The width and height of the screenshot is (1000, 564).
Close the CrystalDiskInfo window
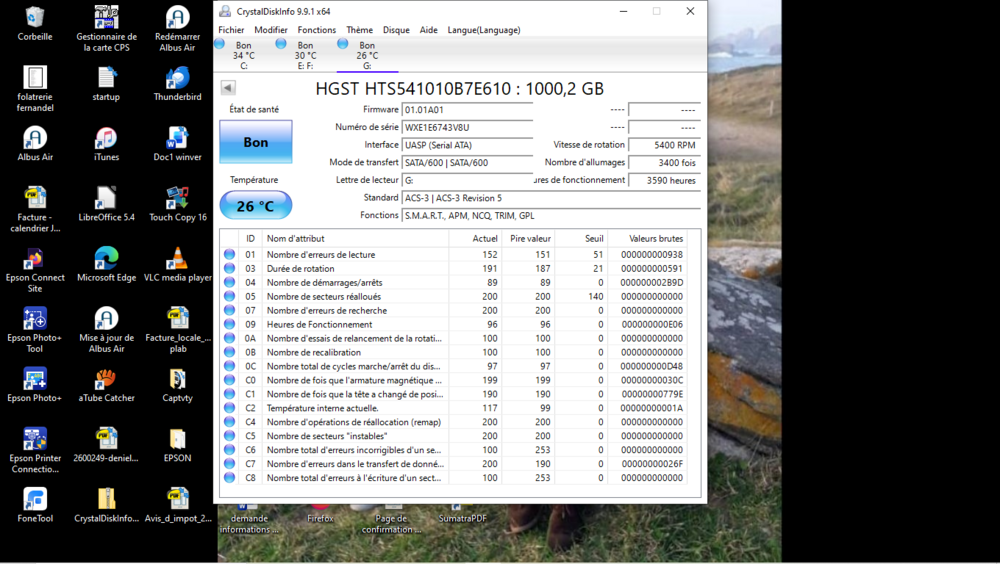[x=690, y=11]
